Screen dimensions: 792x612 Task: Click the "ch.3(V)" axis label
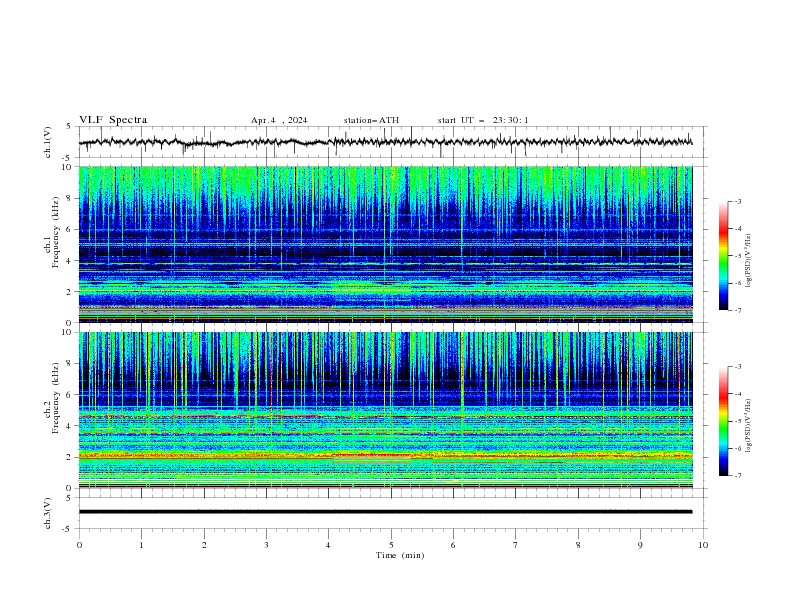[x=48, y=513]
